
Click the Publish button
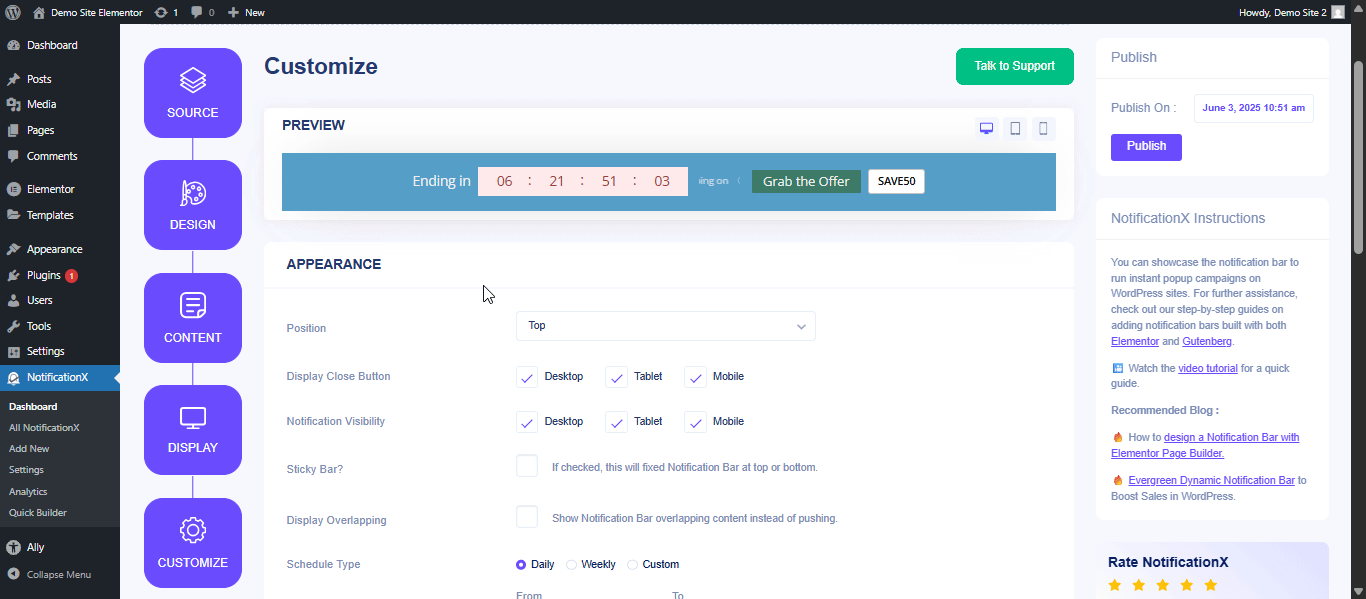[1146, 147]
